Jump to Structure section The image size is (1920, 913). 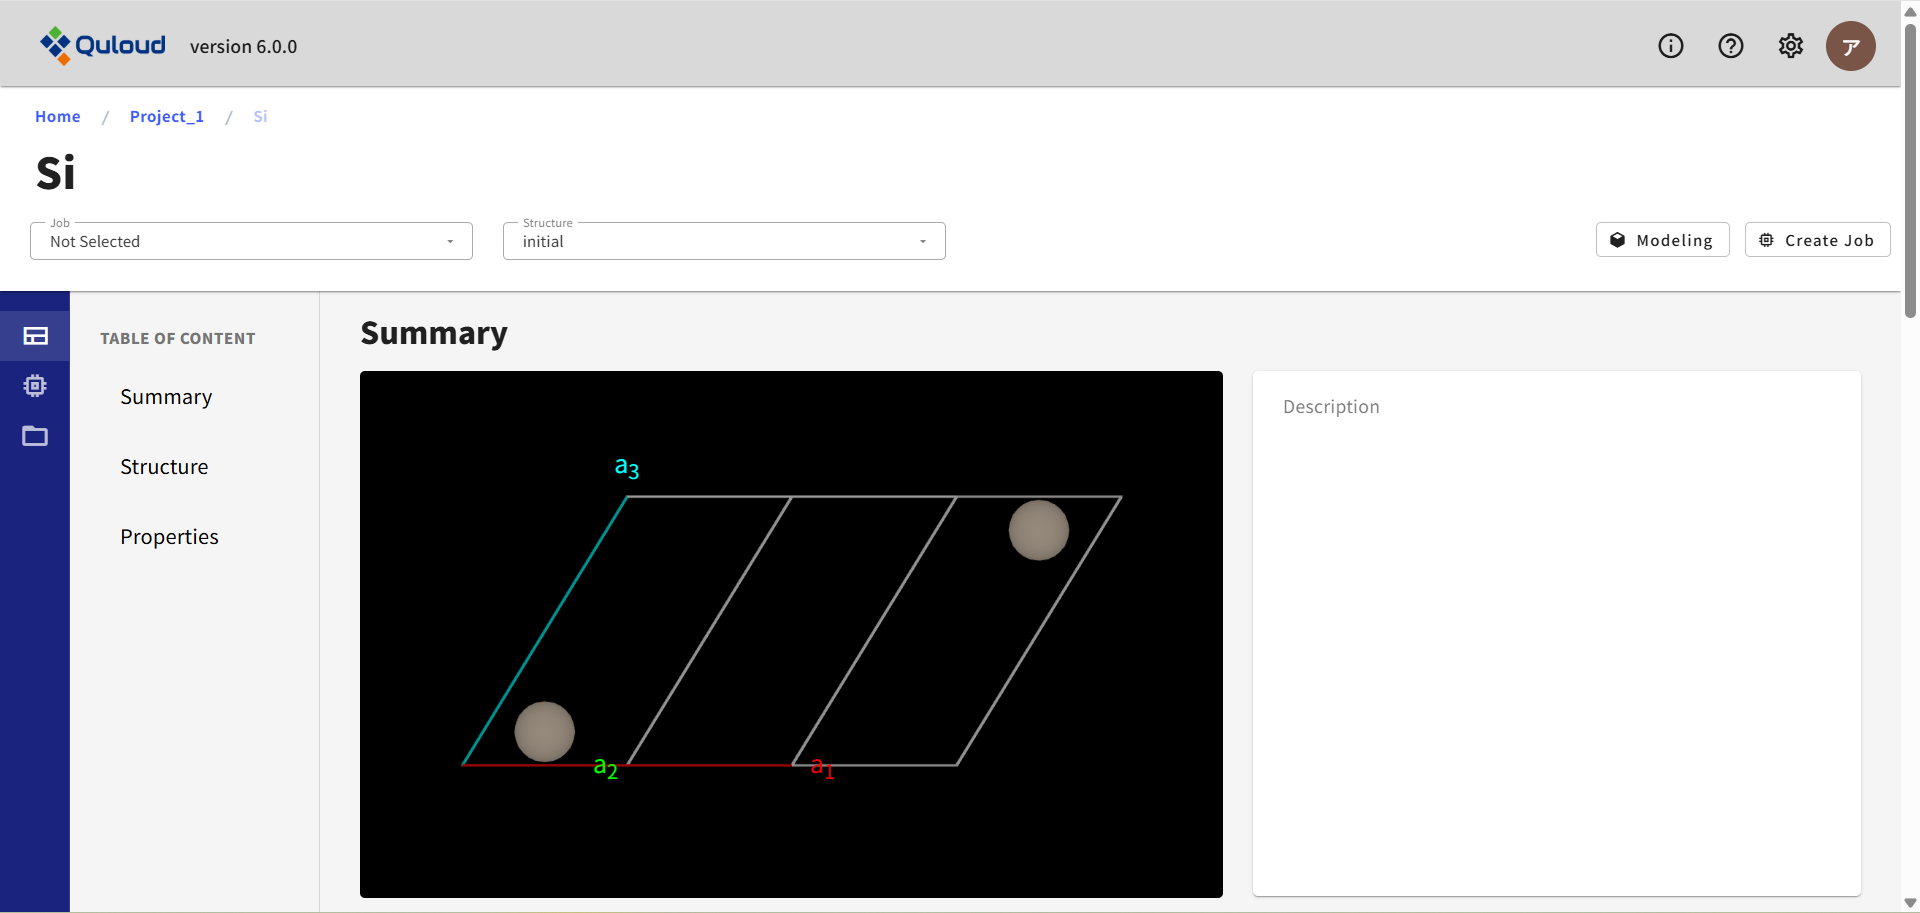coord(164,467)
